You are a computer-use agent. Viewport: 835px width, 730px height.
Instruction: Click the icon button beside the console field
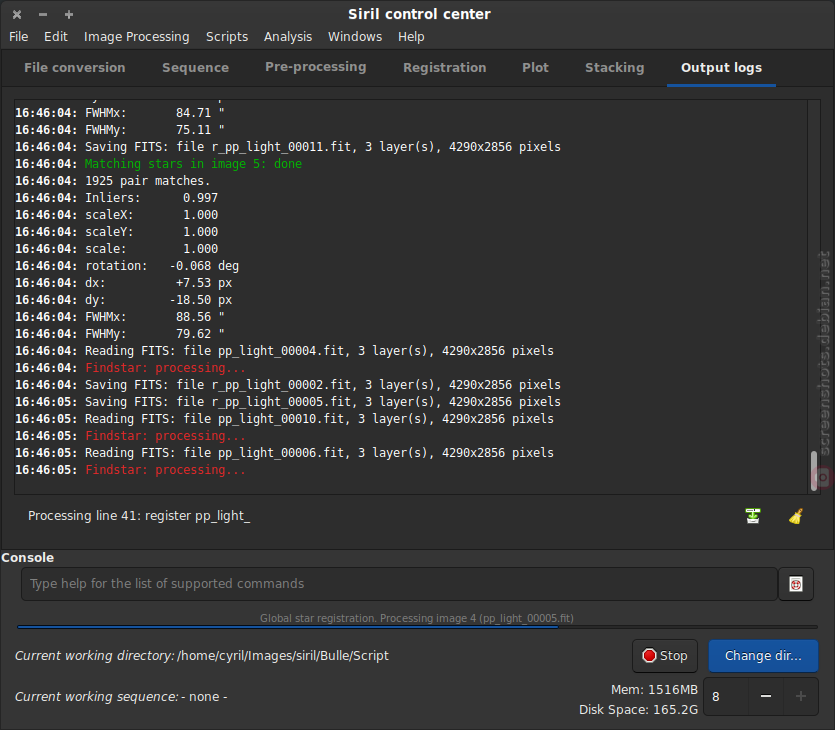[796, 584]
